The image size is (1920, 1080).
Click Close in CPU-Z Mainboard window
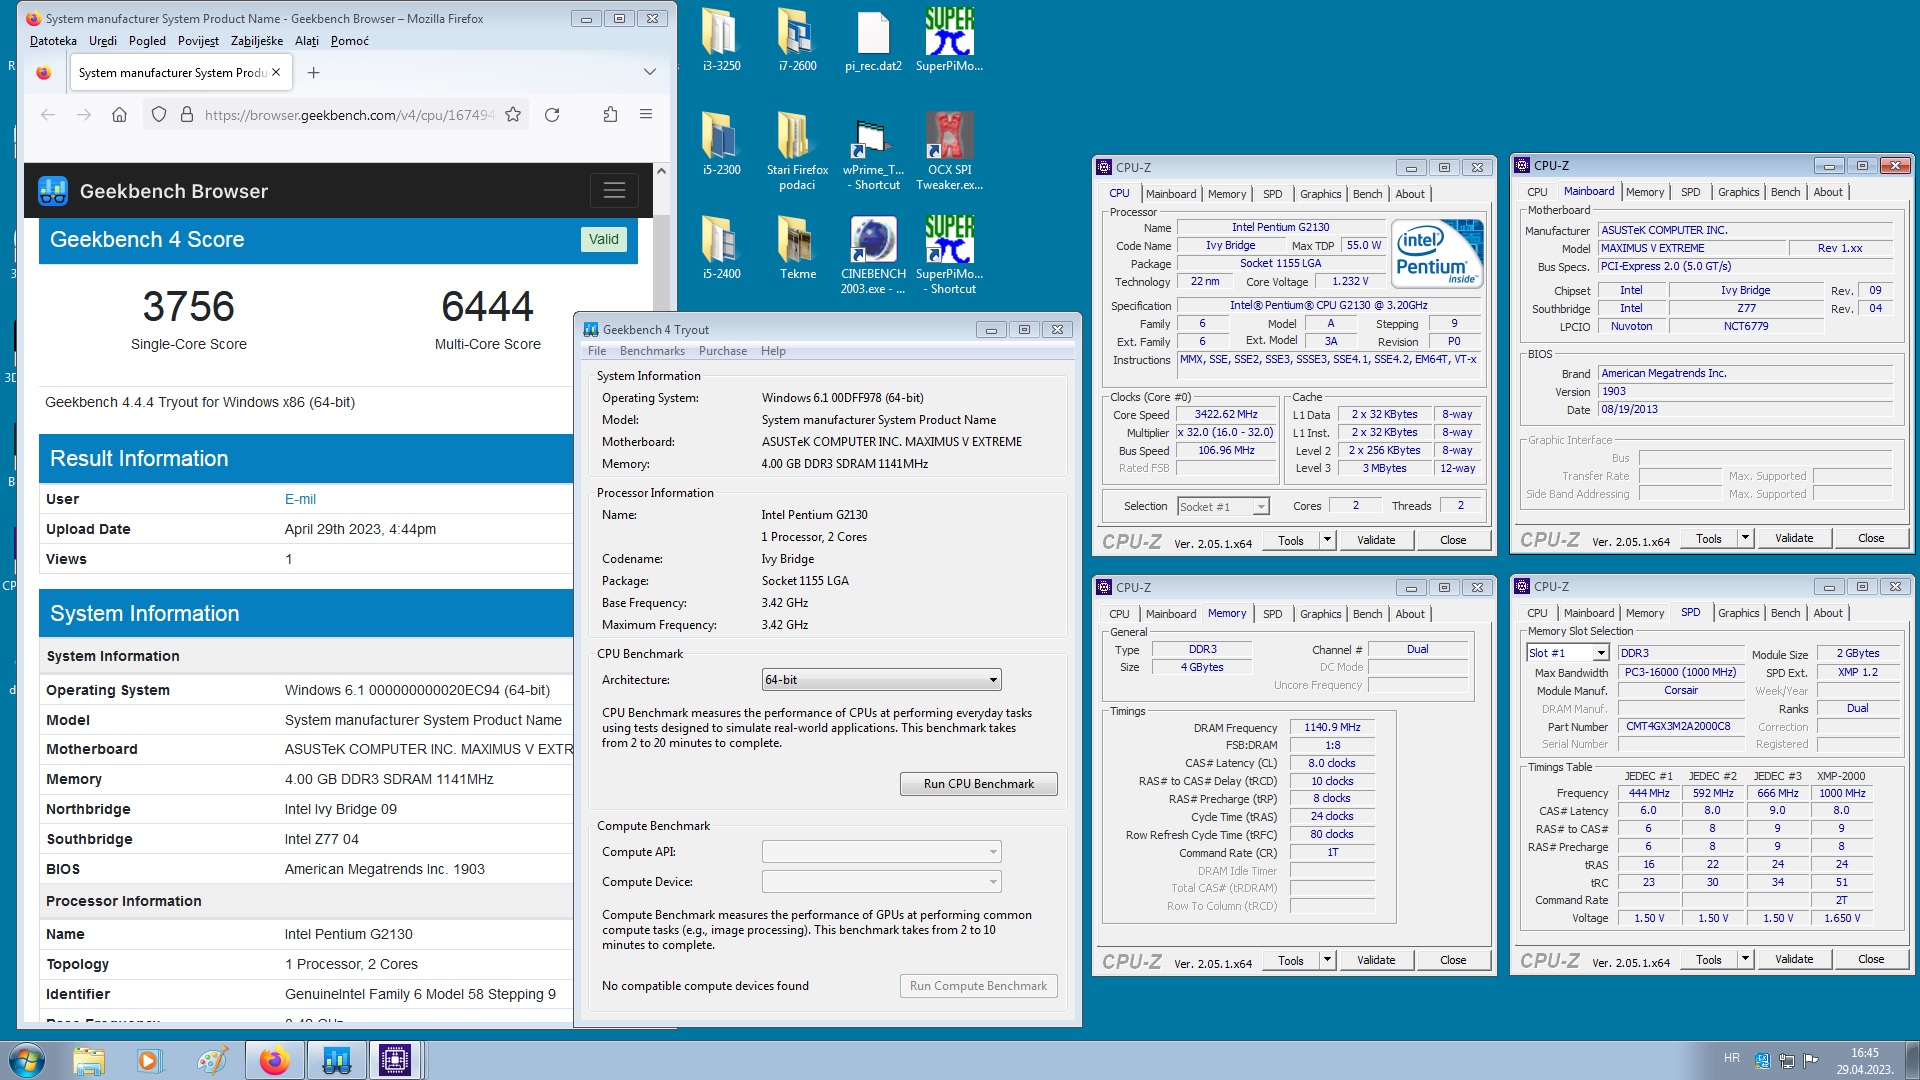(1871, 538)
